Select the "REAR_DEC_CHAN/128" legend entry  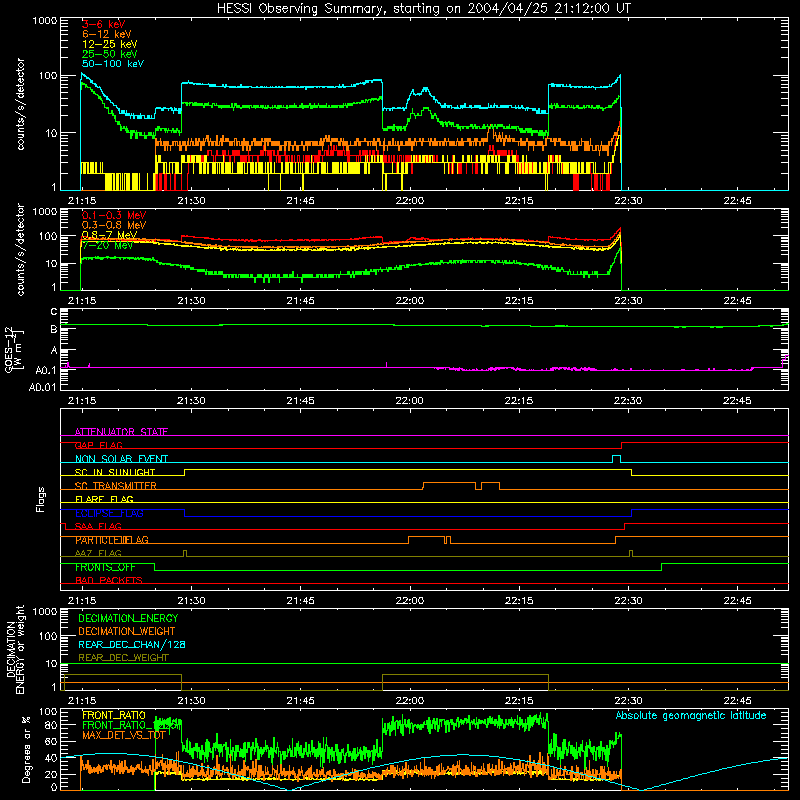(x=132, y=644)
